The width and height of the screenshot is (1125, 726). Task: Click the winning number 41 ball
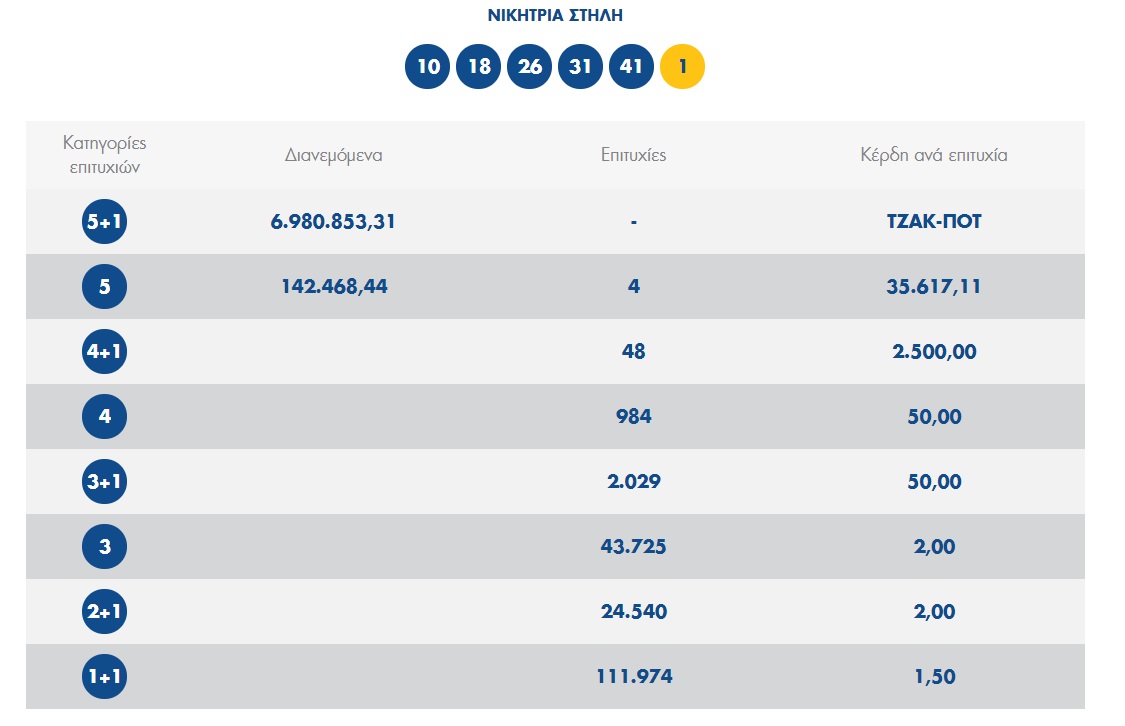click(632, 67)
